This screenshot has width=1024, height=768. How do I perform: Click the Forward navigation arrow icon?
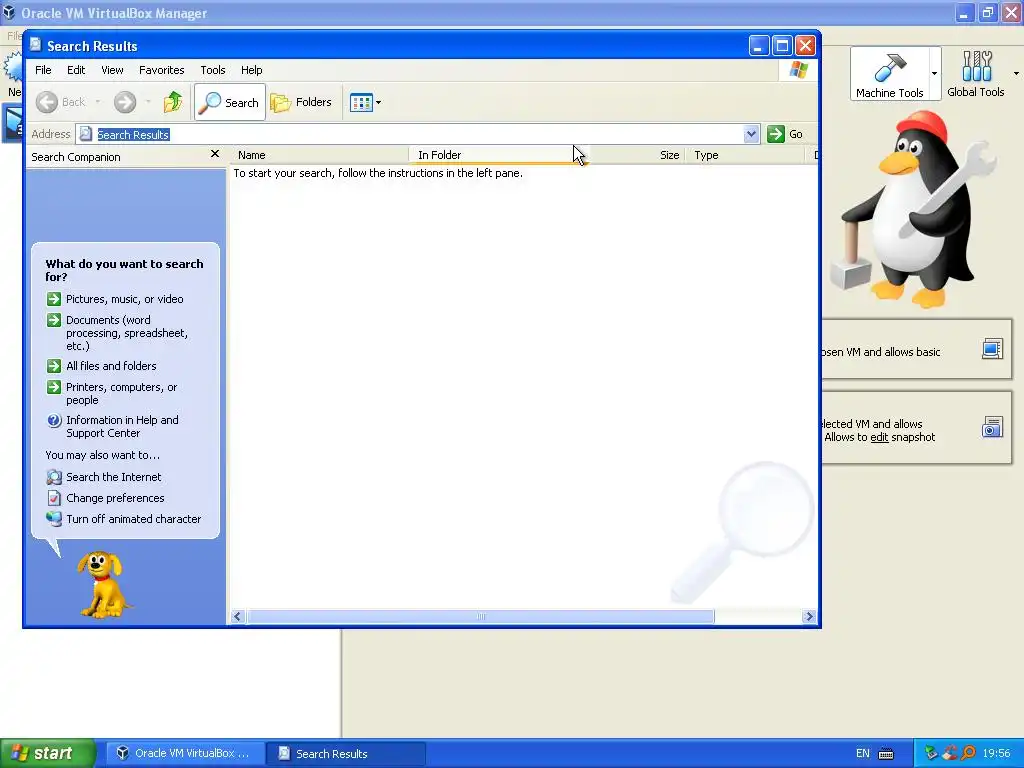(125, 102)
